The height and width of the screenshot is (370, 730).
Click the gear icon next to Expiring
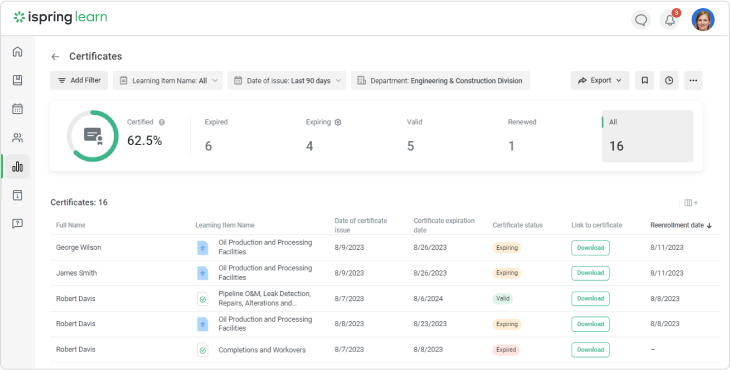pos(338,122)
